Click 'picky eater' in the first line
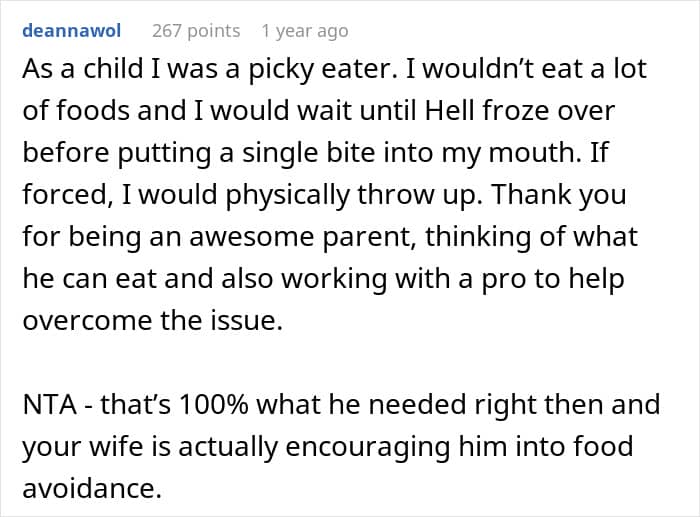 pos(323,69)
